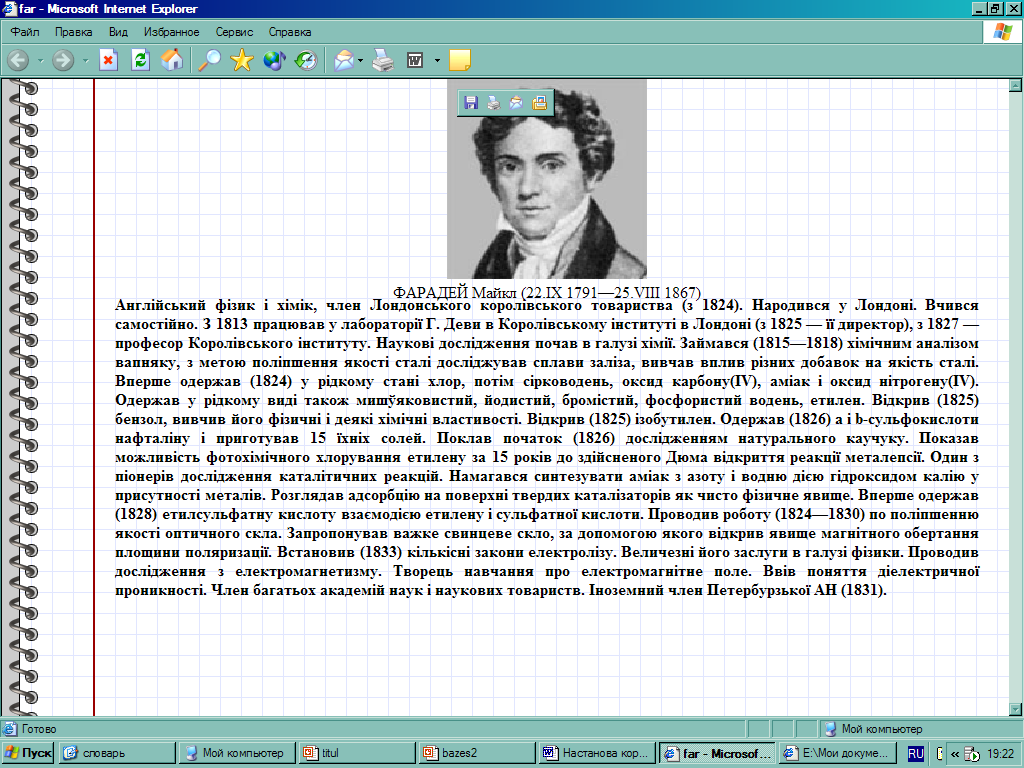This screenshot has height=768, width=1024.
Task: Switch to Мой компьютер taskbar window
Action: click(237, 753)
